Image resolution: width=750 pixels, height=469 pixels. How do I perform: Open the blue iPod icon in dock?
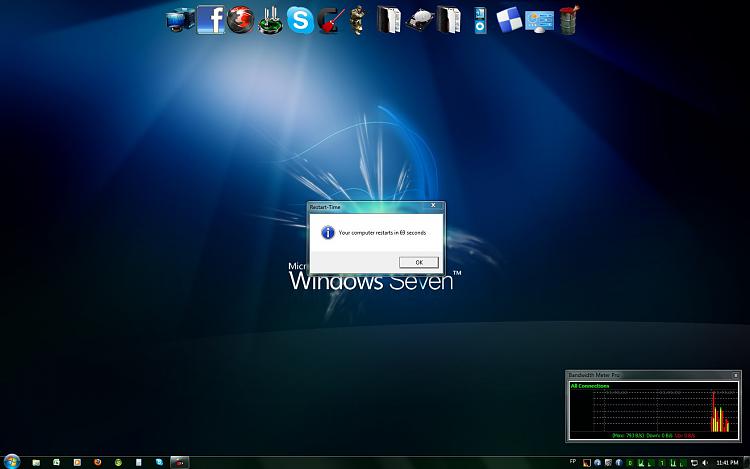pos(480,21)
